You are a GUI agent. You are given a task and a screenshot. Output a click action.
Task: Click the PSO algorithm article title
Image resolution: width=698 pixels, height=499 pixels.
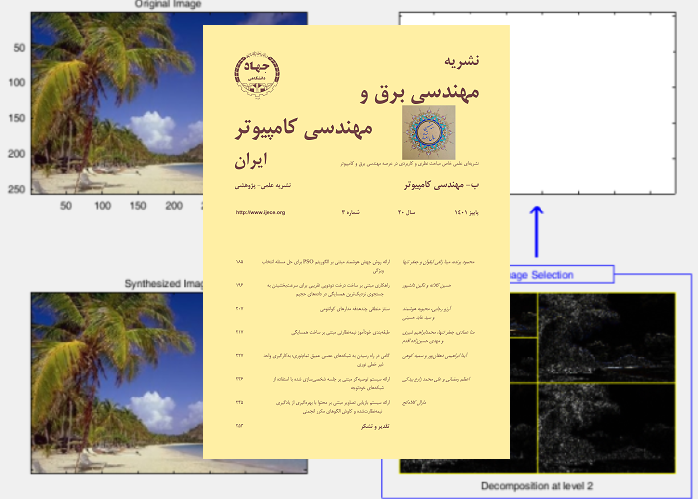pos(326,266)
